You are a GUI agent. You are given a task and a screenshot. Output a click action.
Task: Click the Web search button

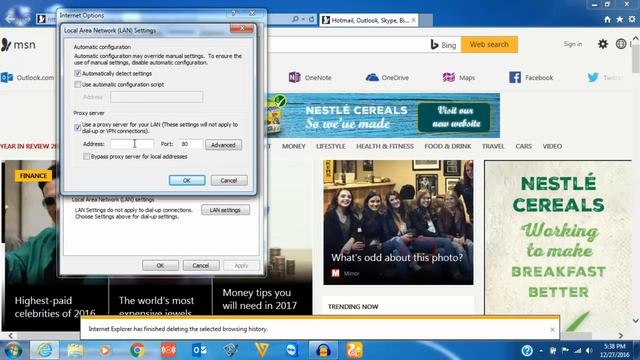coord(489,44)
